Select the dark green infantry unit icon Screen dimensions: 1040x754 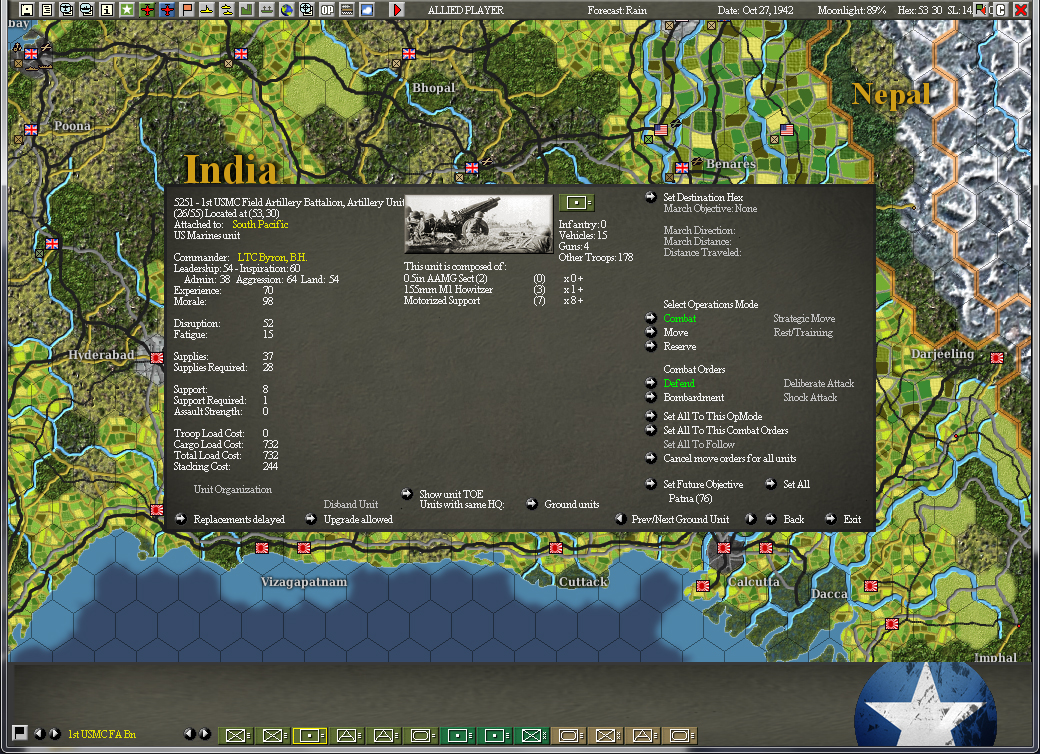532,735
